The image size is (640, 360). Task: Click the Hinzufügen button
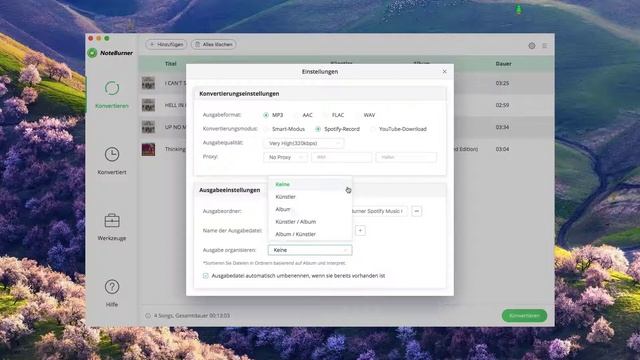pos(166,44)
